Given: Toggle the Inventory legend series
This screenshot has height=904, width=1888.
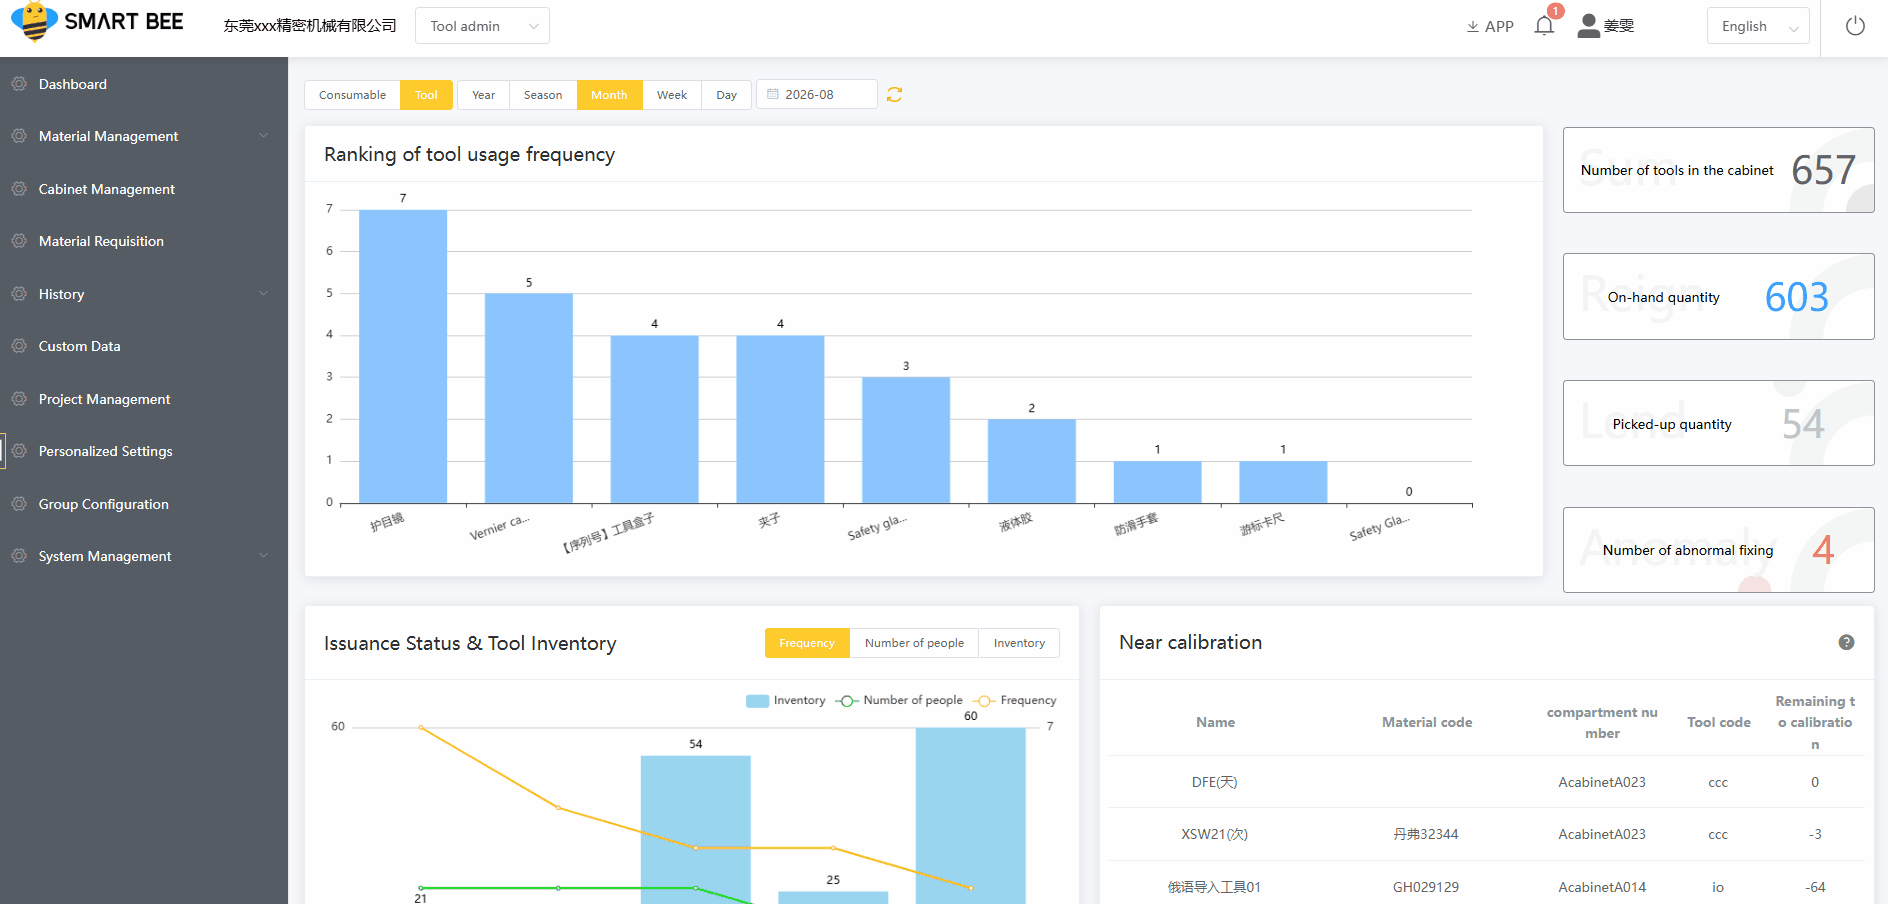Looking at the screenshot, I should click(x=786, y=700).
